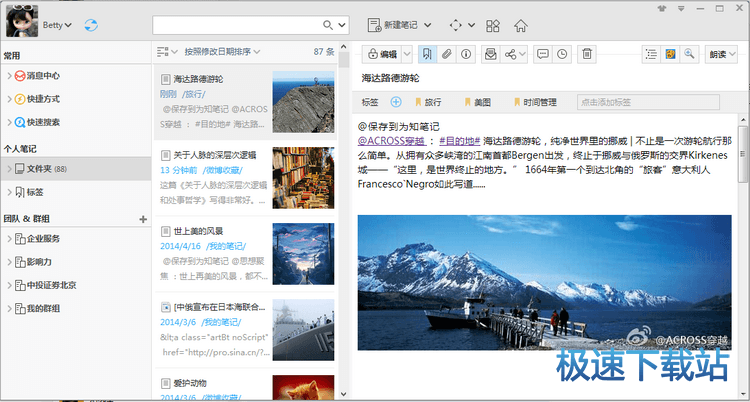Select the 时间管理 tag
750x402 pixels.
[535, 102]
